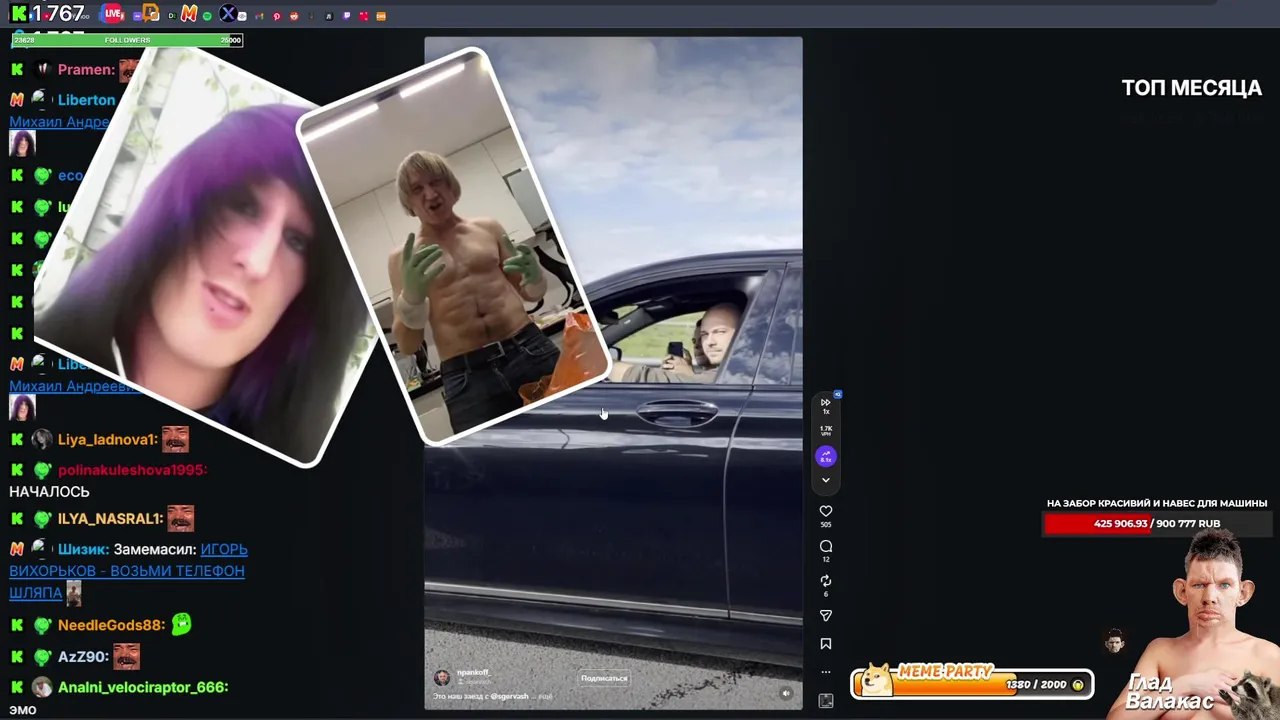Open the Spotify bookmark icon
The width and height of the screenshot is (1280, 720).
tap(207, 16)
